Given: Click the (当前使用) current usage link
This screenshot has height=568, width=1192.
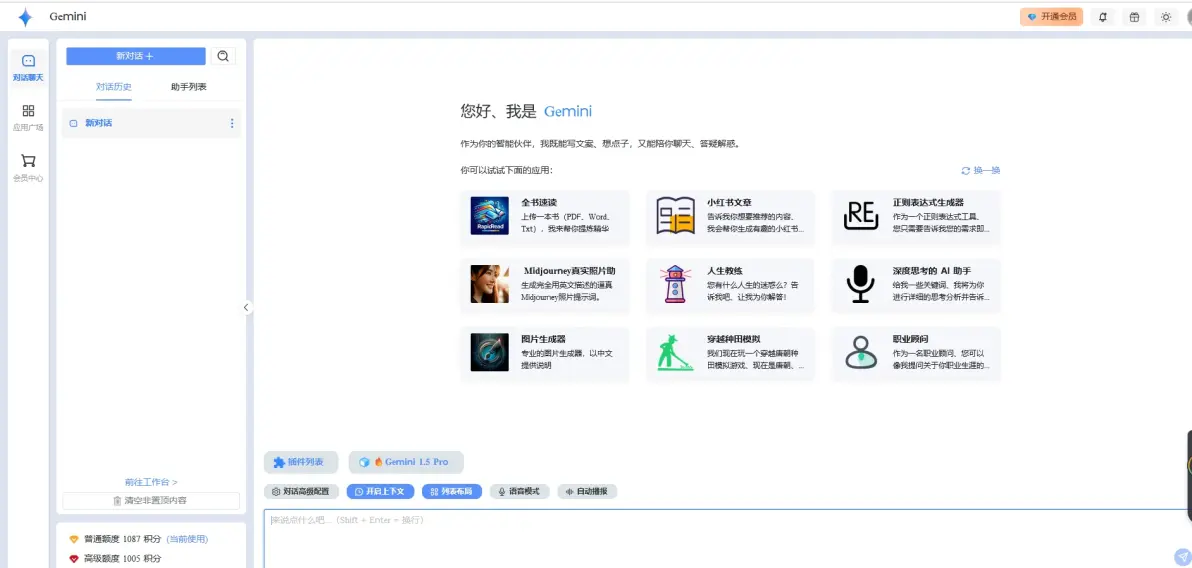Looking at the screenshot, I should pos(187,539).
